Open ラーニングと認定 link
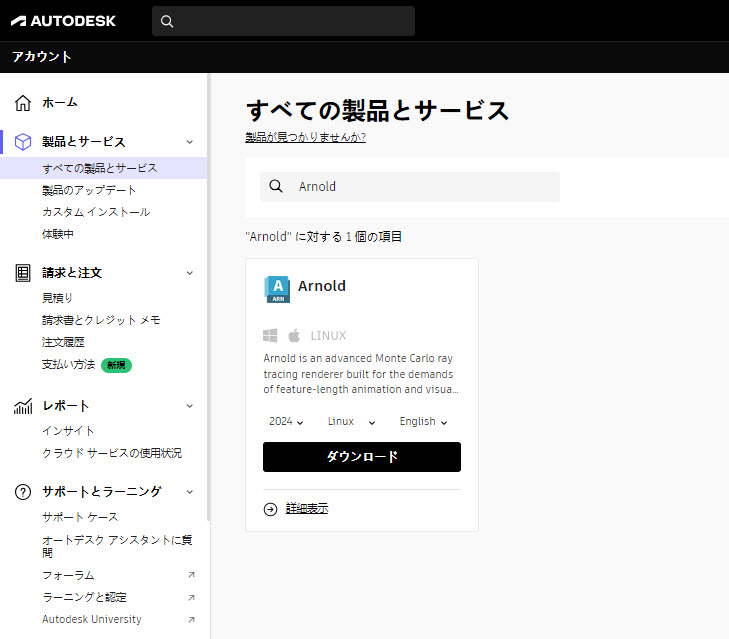Screen dimensions: 729x639 coord(84,597)
